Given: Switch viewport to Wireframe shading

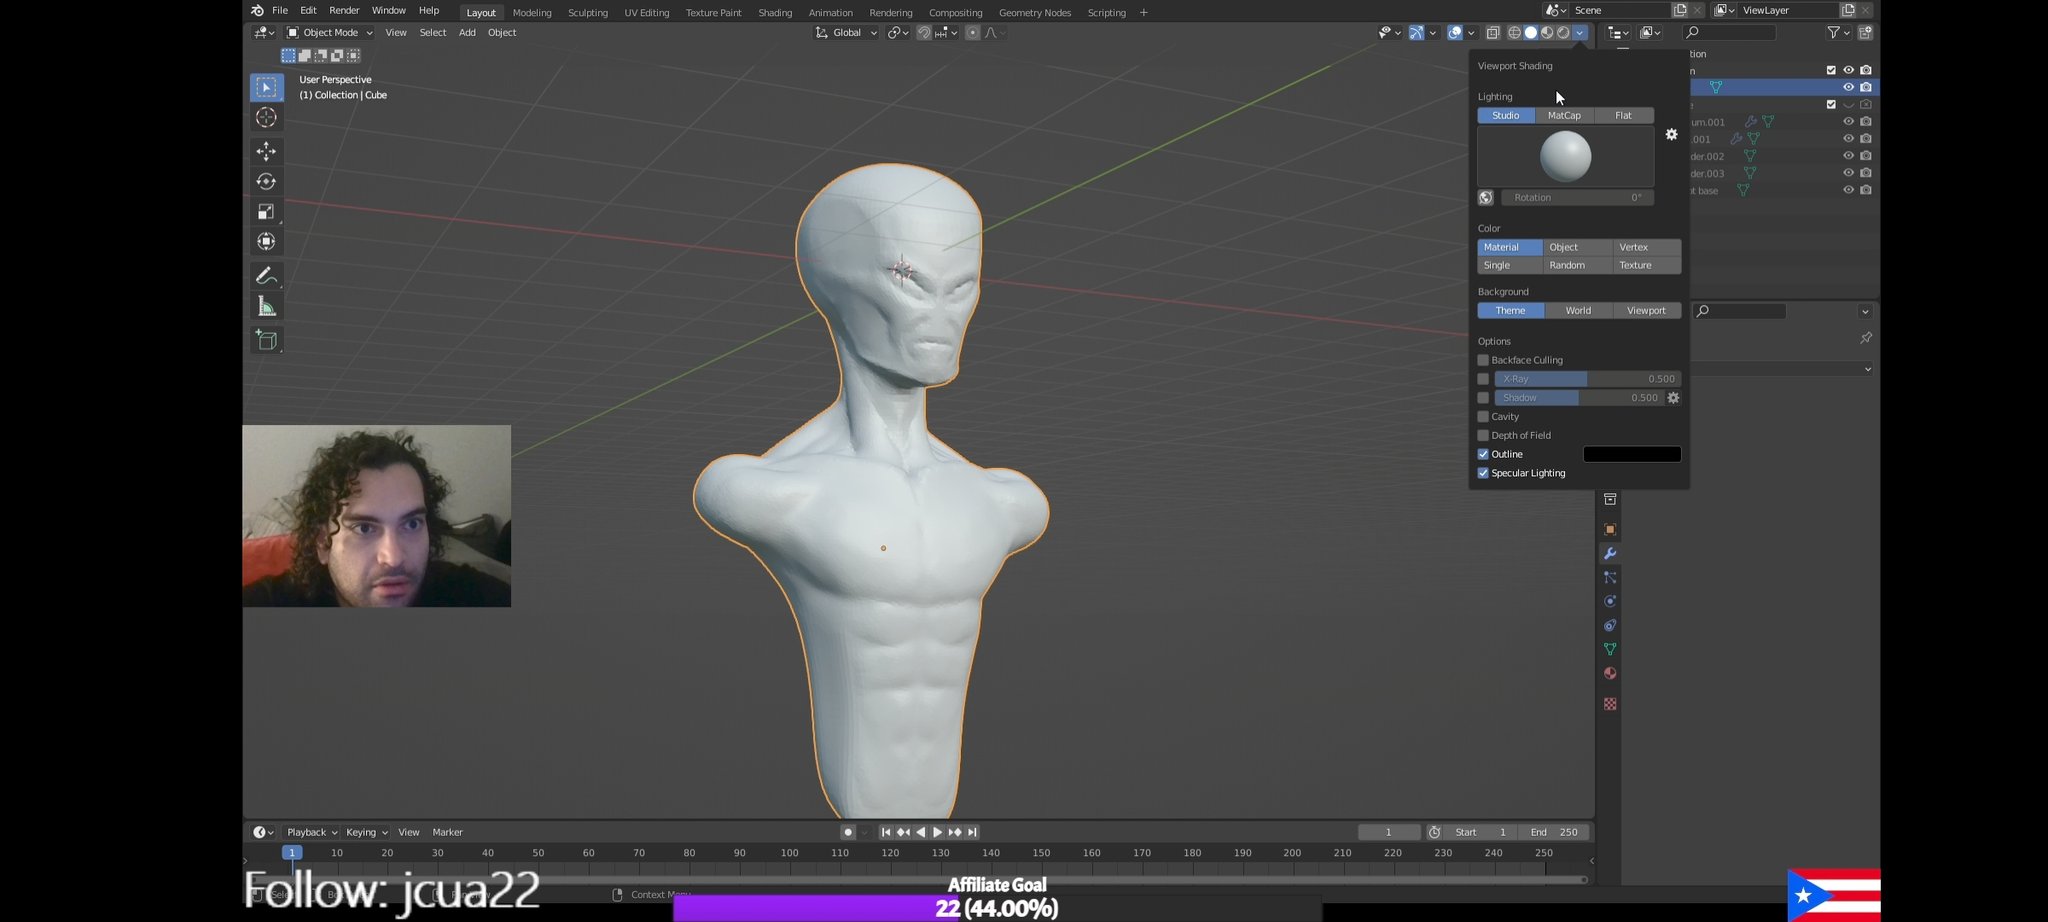Looking at the screenshot, I should click(x=1514, y=33).
